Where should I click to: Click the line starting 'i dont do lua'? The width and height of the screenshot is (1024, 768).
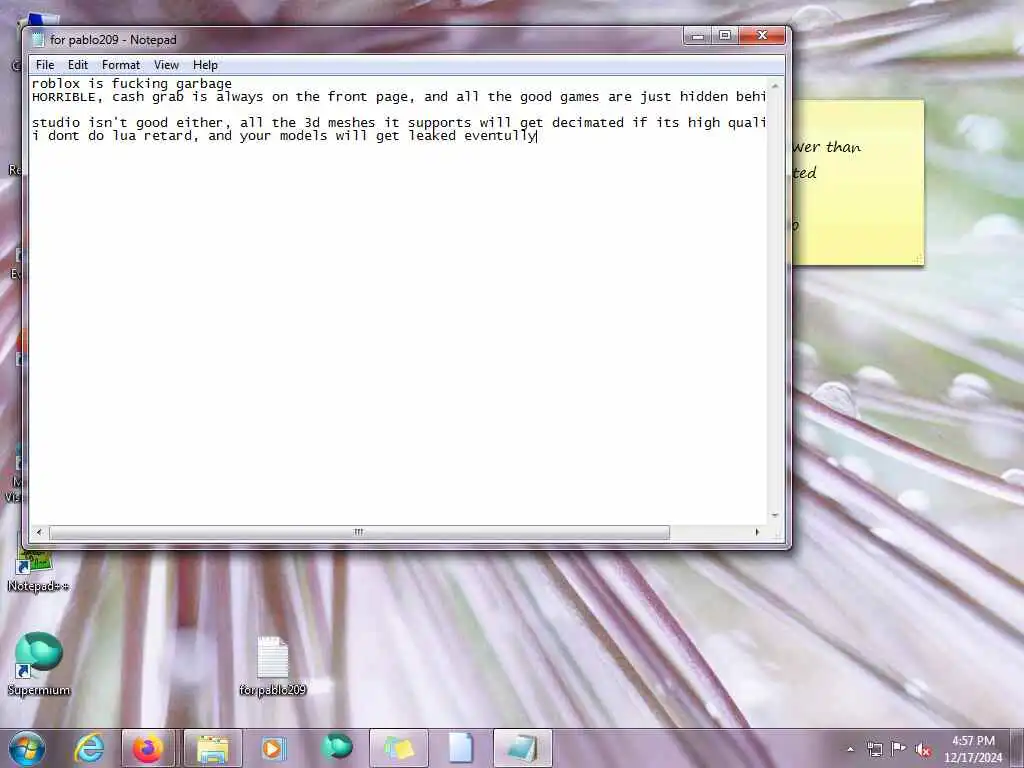coord(284,136)
